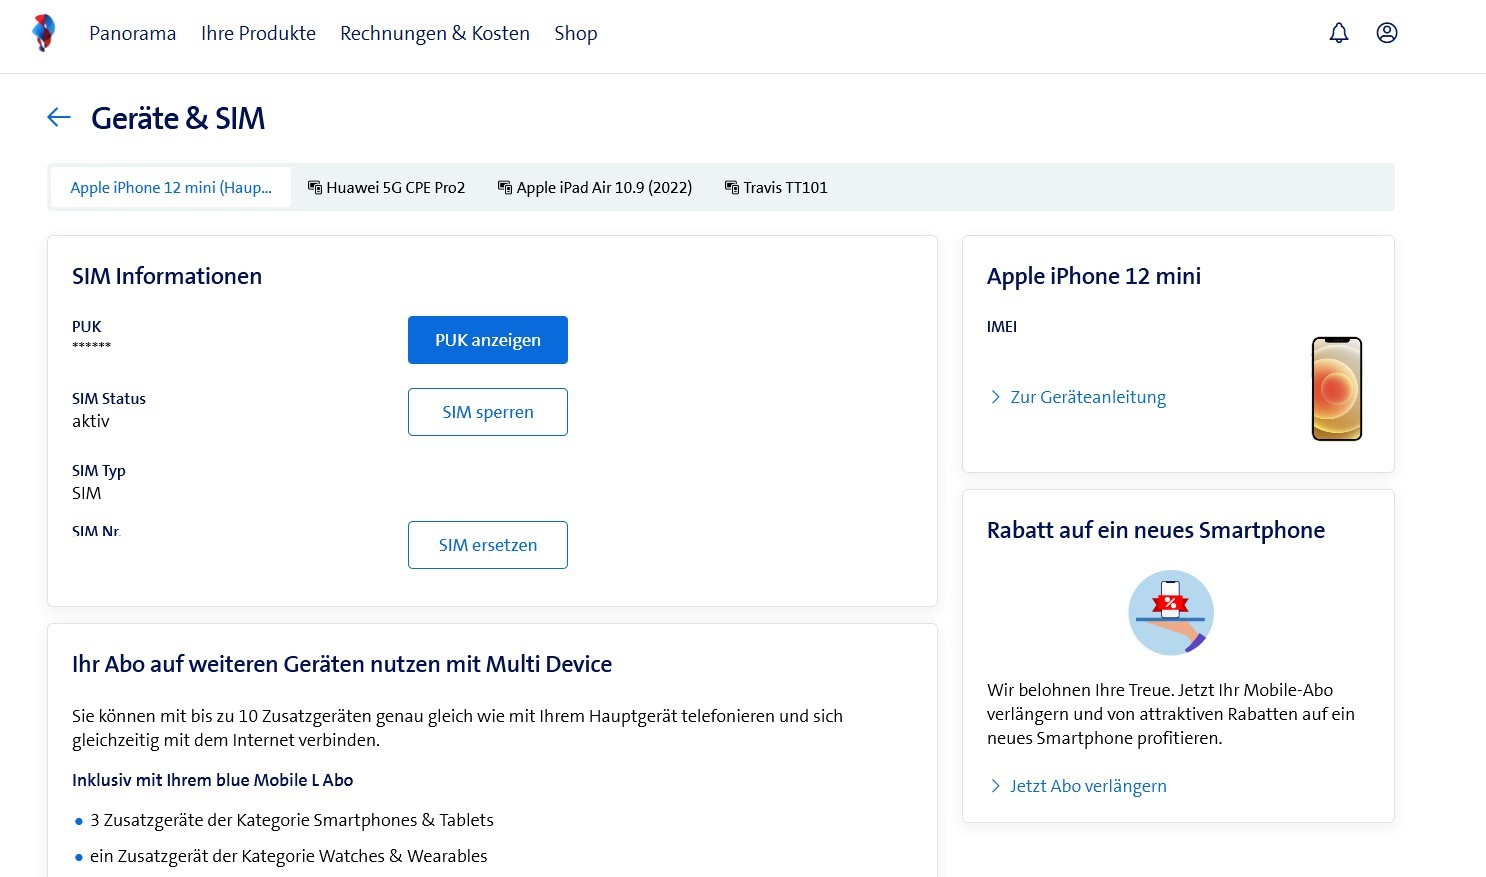Image resolution: width=1486 pixels, height=877 pixels.
Task: Open the Panorama menu
Action: pyautogui.click(x=132, y=33)
